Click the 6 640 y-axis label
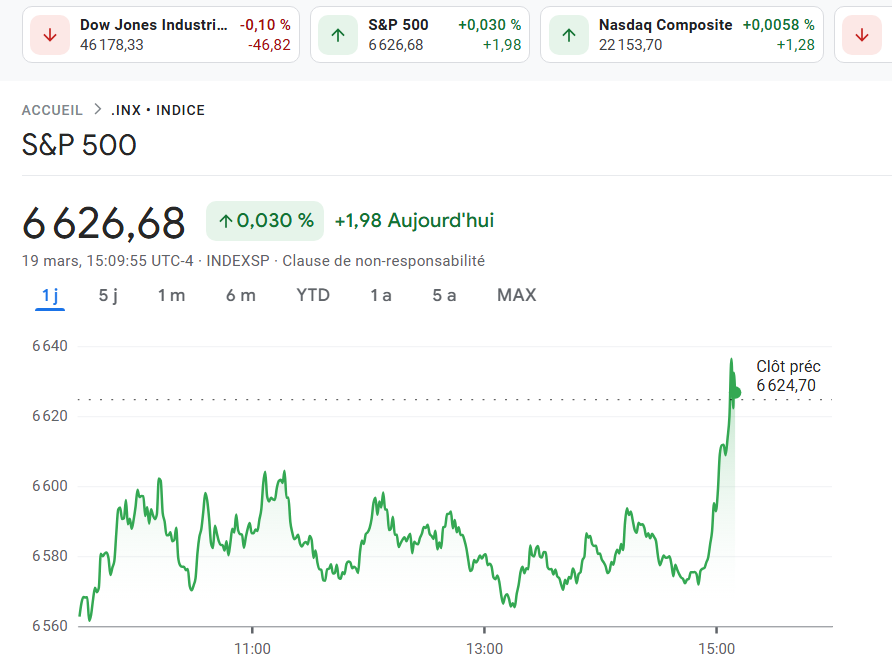 (x=49, y=346)
